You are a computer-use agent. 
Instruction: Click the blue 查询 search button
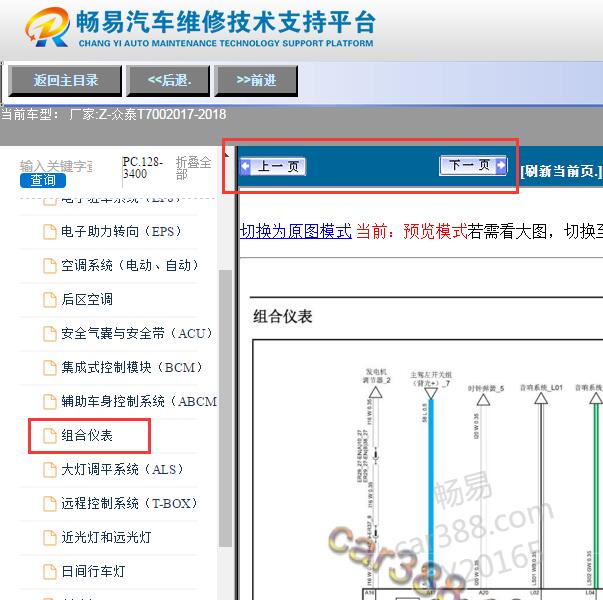(x=43, y=180)
